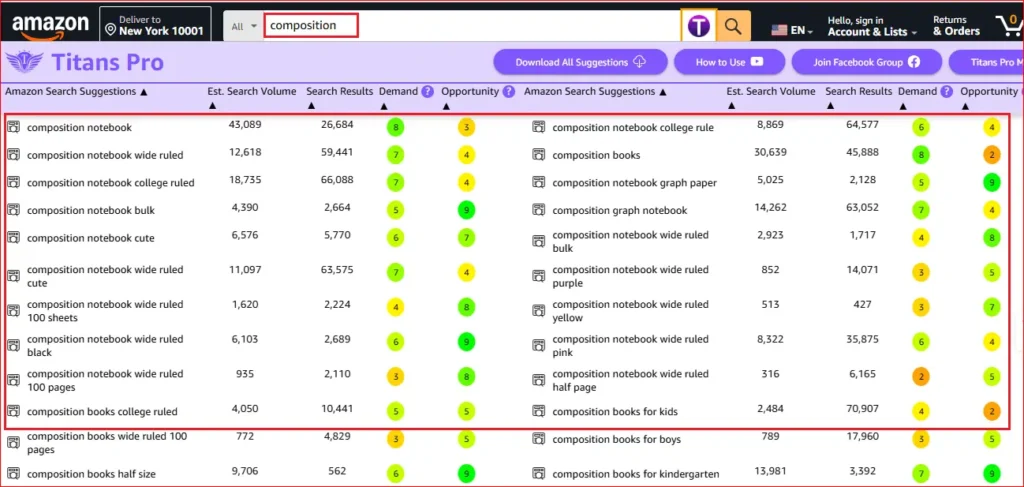1024x487 pixels.
Task: Click search volume value 43,089
Action: pos(245,124)
